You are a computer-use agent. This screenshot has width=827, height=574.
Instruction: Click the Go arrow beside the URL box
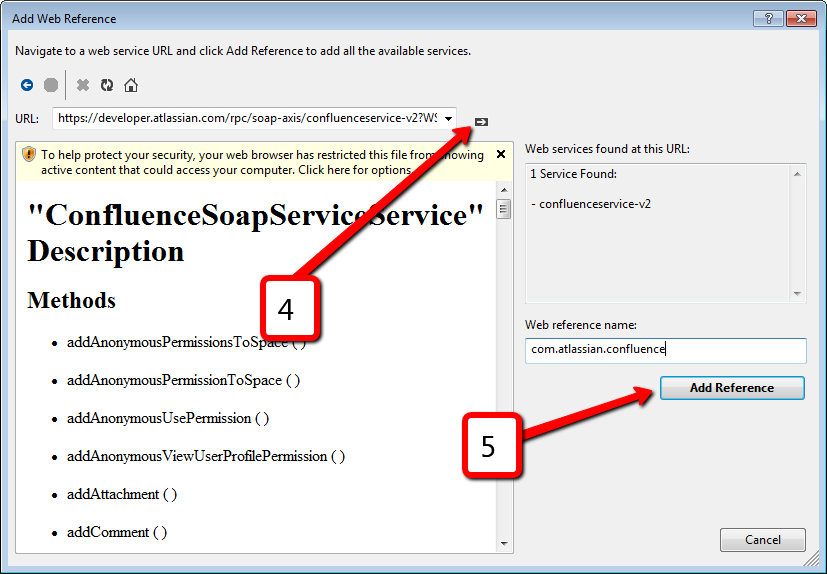tap(481, 120)
